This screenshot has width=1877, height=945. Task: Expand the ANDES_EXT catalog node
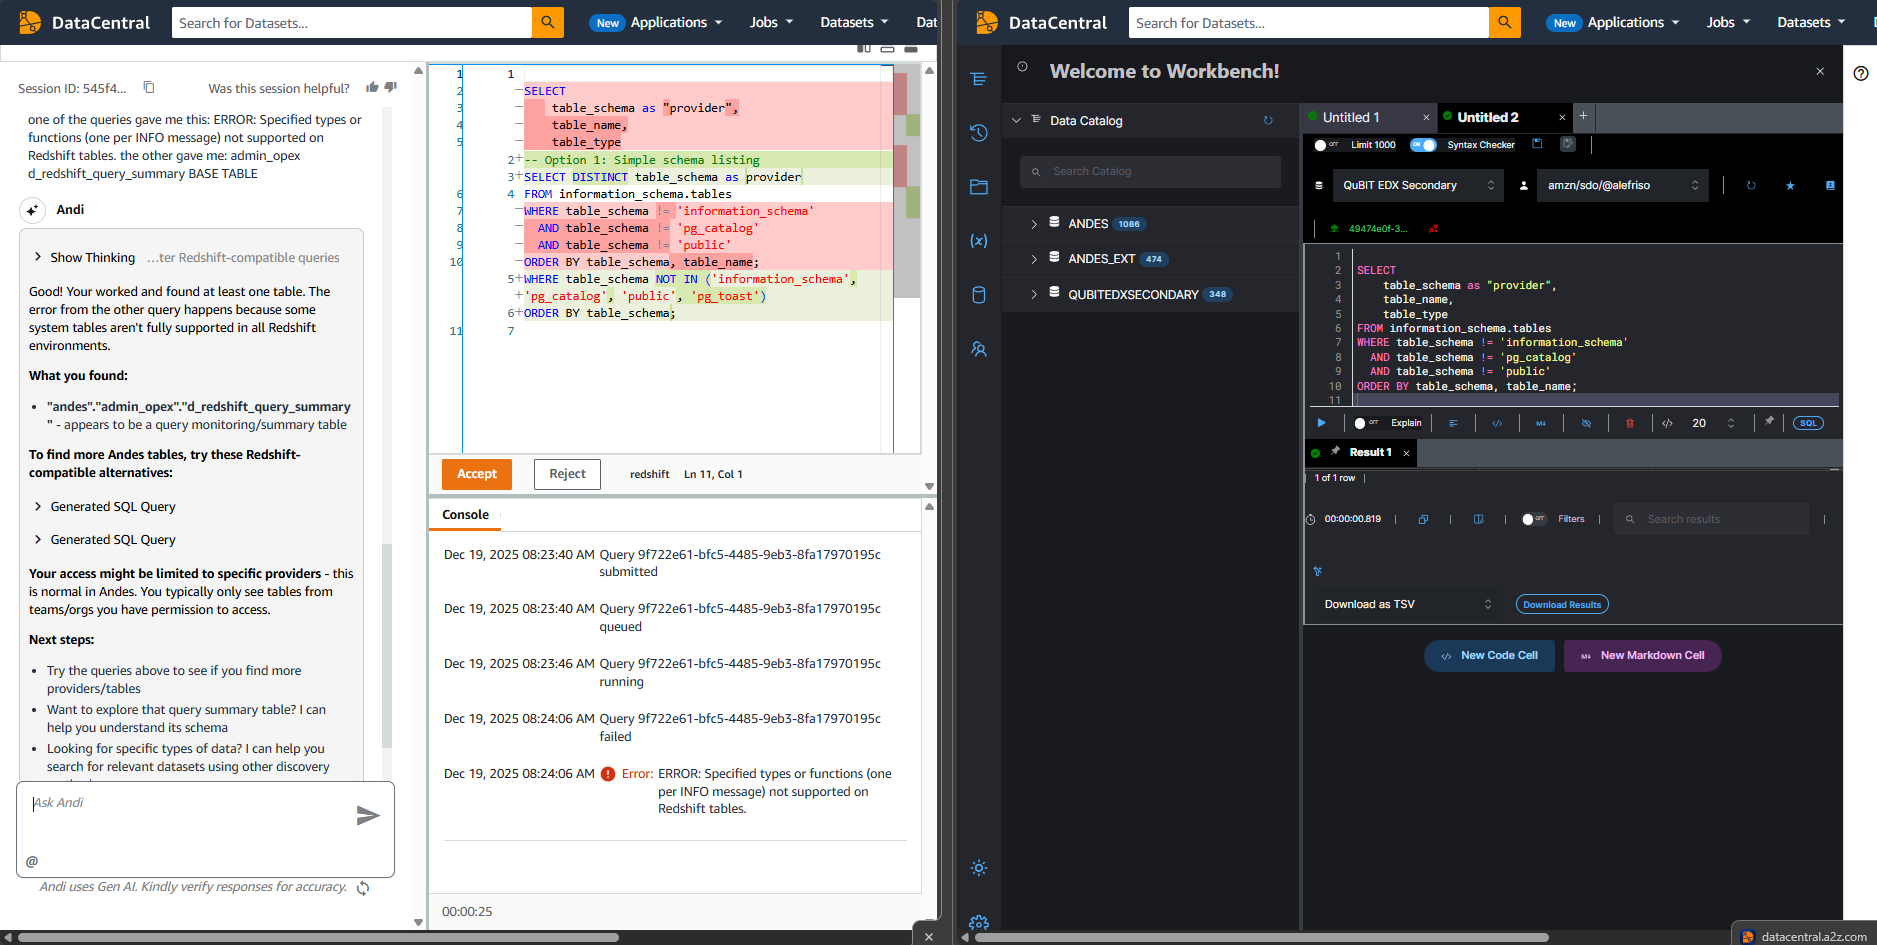[1034, 259]
